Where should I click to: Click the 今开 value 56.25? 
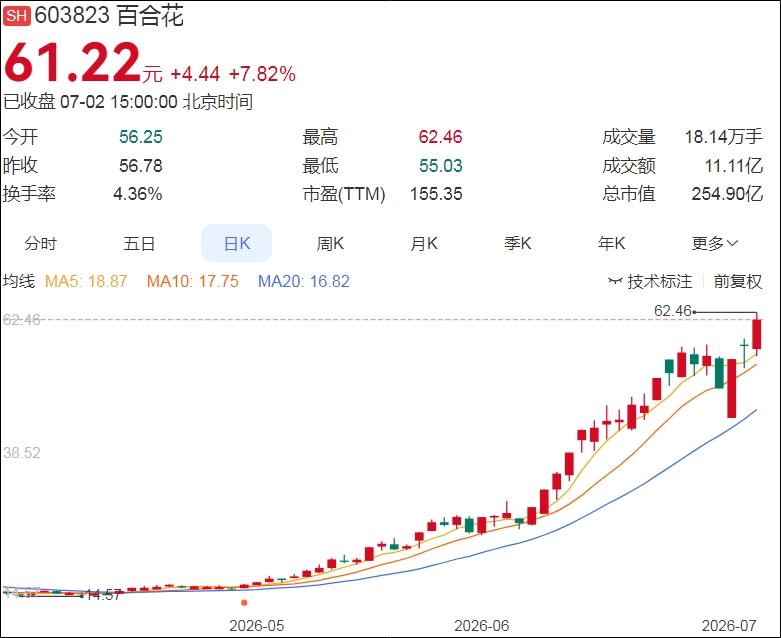[x=141, y=137]
